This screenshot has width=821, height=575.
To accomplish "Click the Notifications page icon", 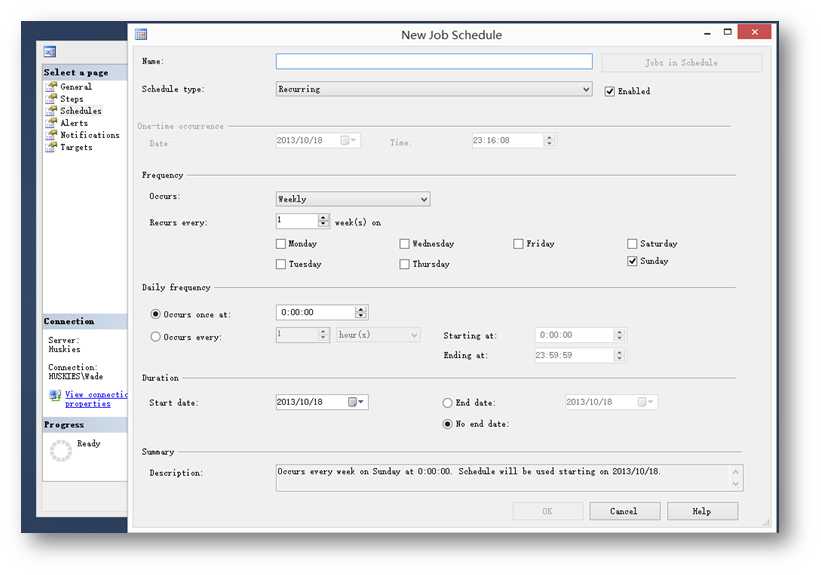I will point(51,135).
